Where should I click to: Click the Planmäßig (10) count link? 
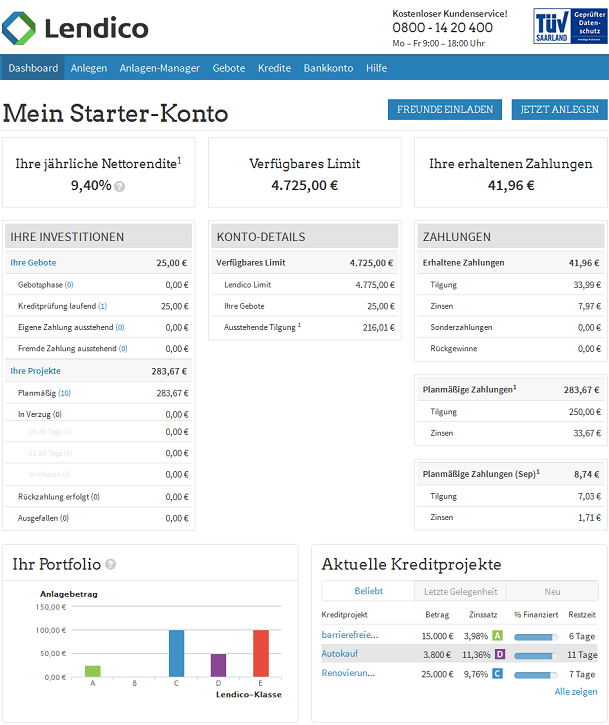click(64, 393)
